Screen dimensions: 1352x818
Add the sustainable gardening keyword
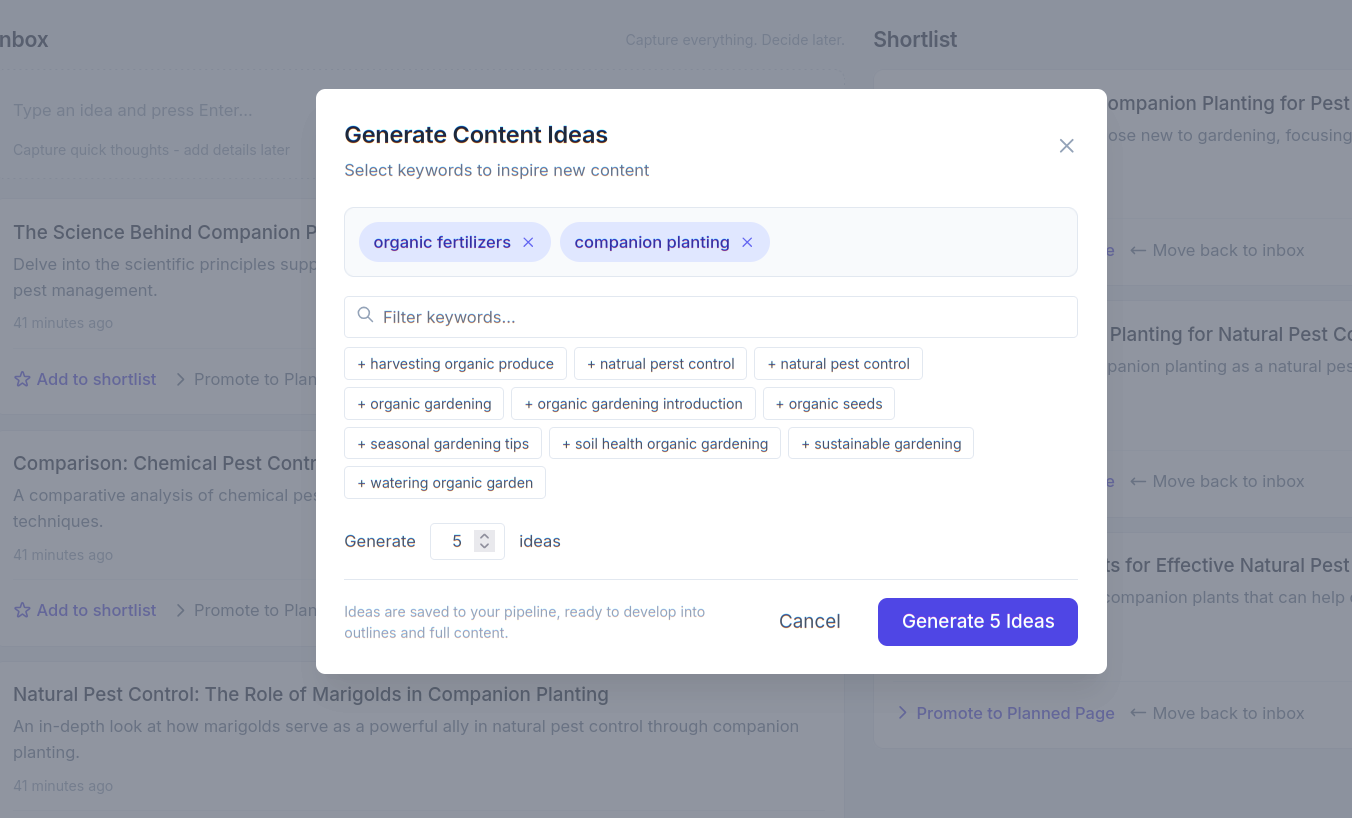click(x=880, y=442)
